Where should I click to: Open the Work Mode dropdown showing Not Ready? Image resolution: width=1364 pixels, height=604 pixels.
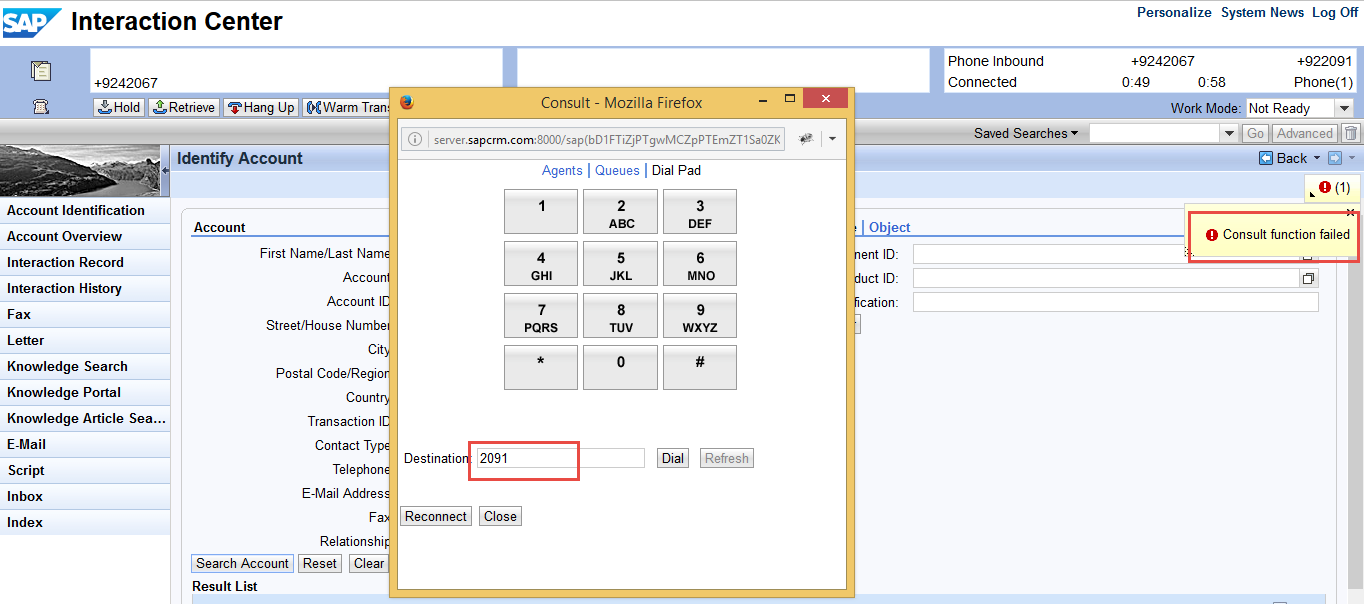pyautogui.click(x=1344, y=108)
